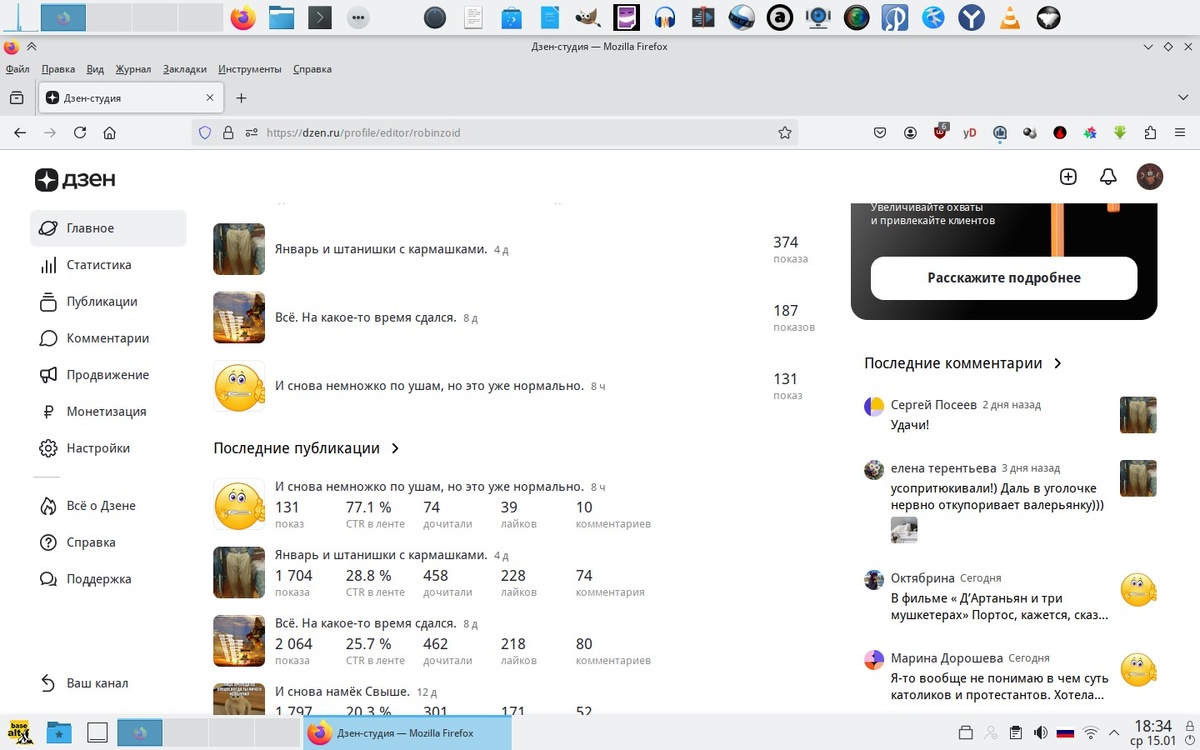
Task: Open Комментарии section in sidebar
Action: click(108, 338)
